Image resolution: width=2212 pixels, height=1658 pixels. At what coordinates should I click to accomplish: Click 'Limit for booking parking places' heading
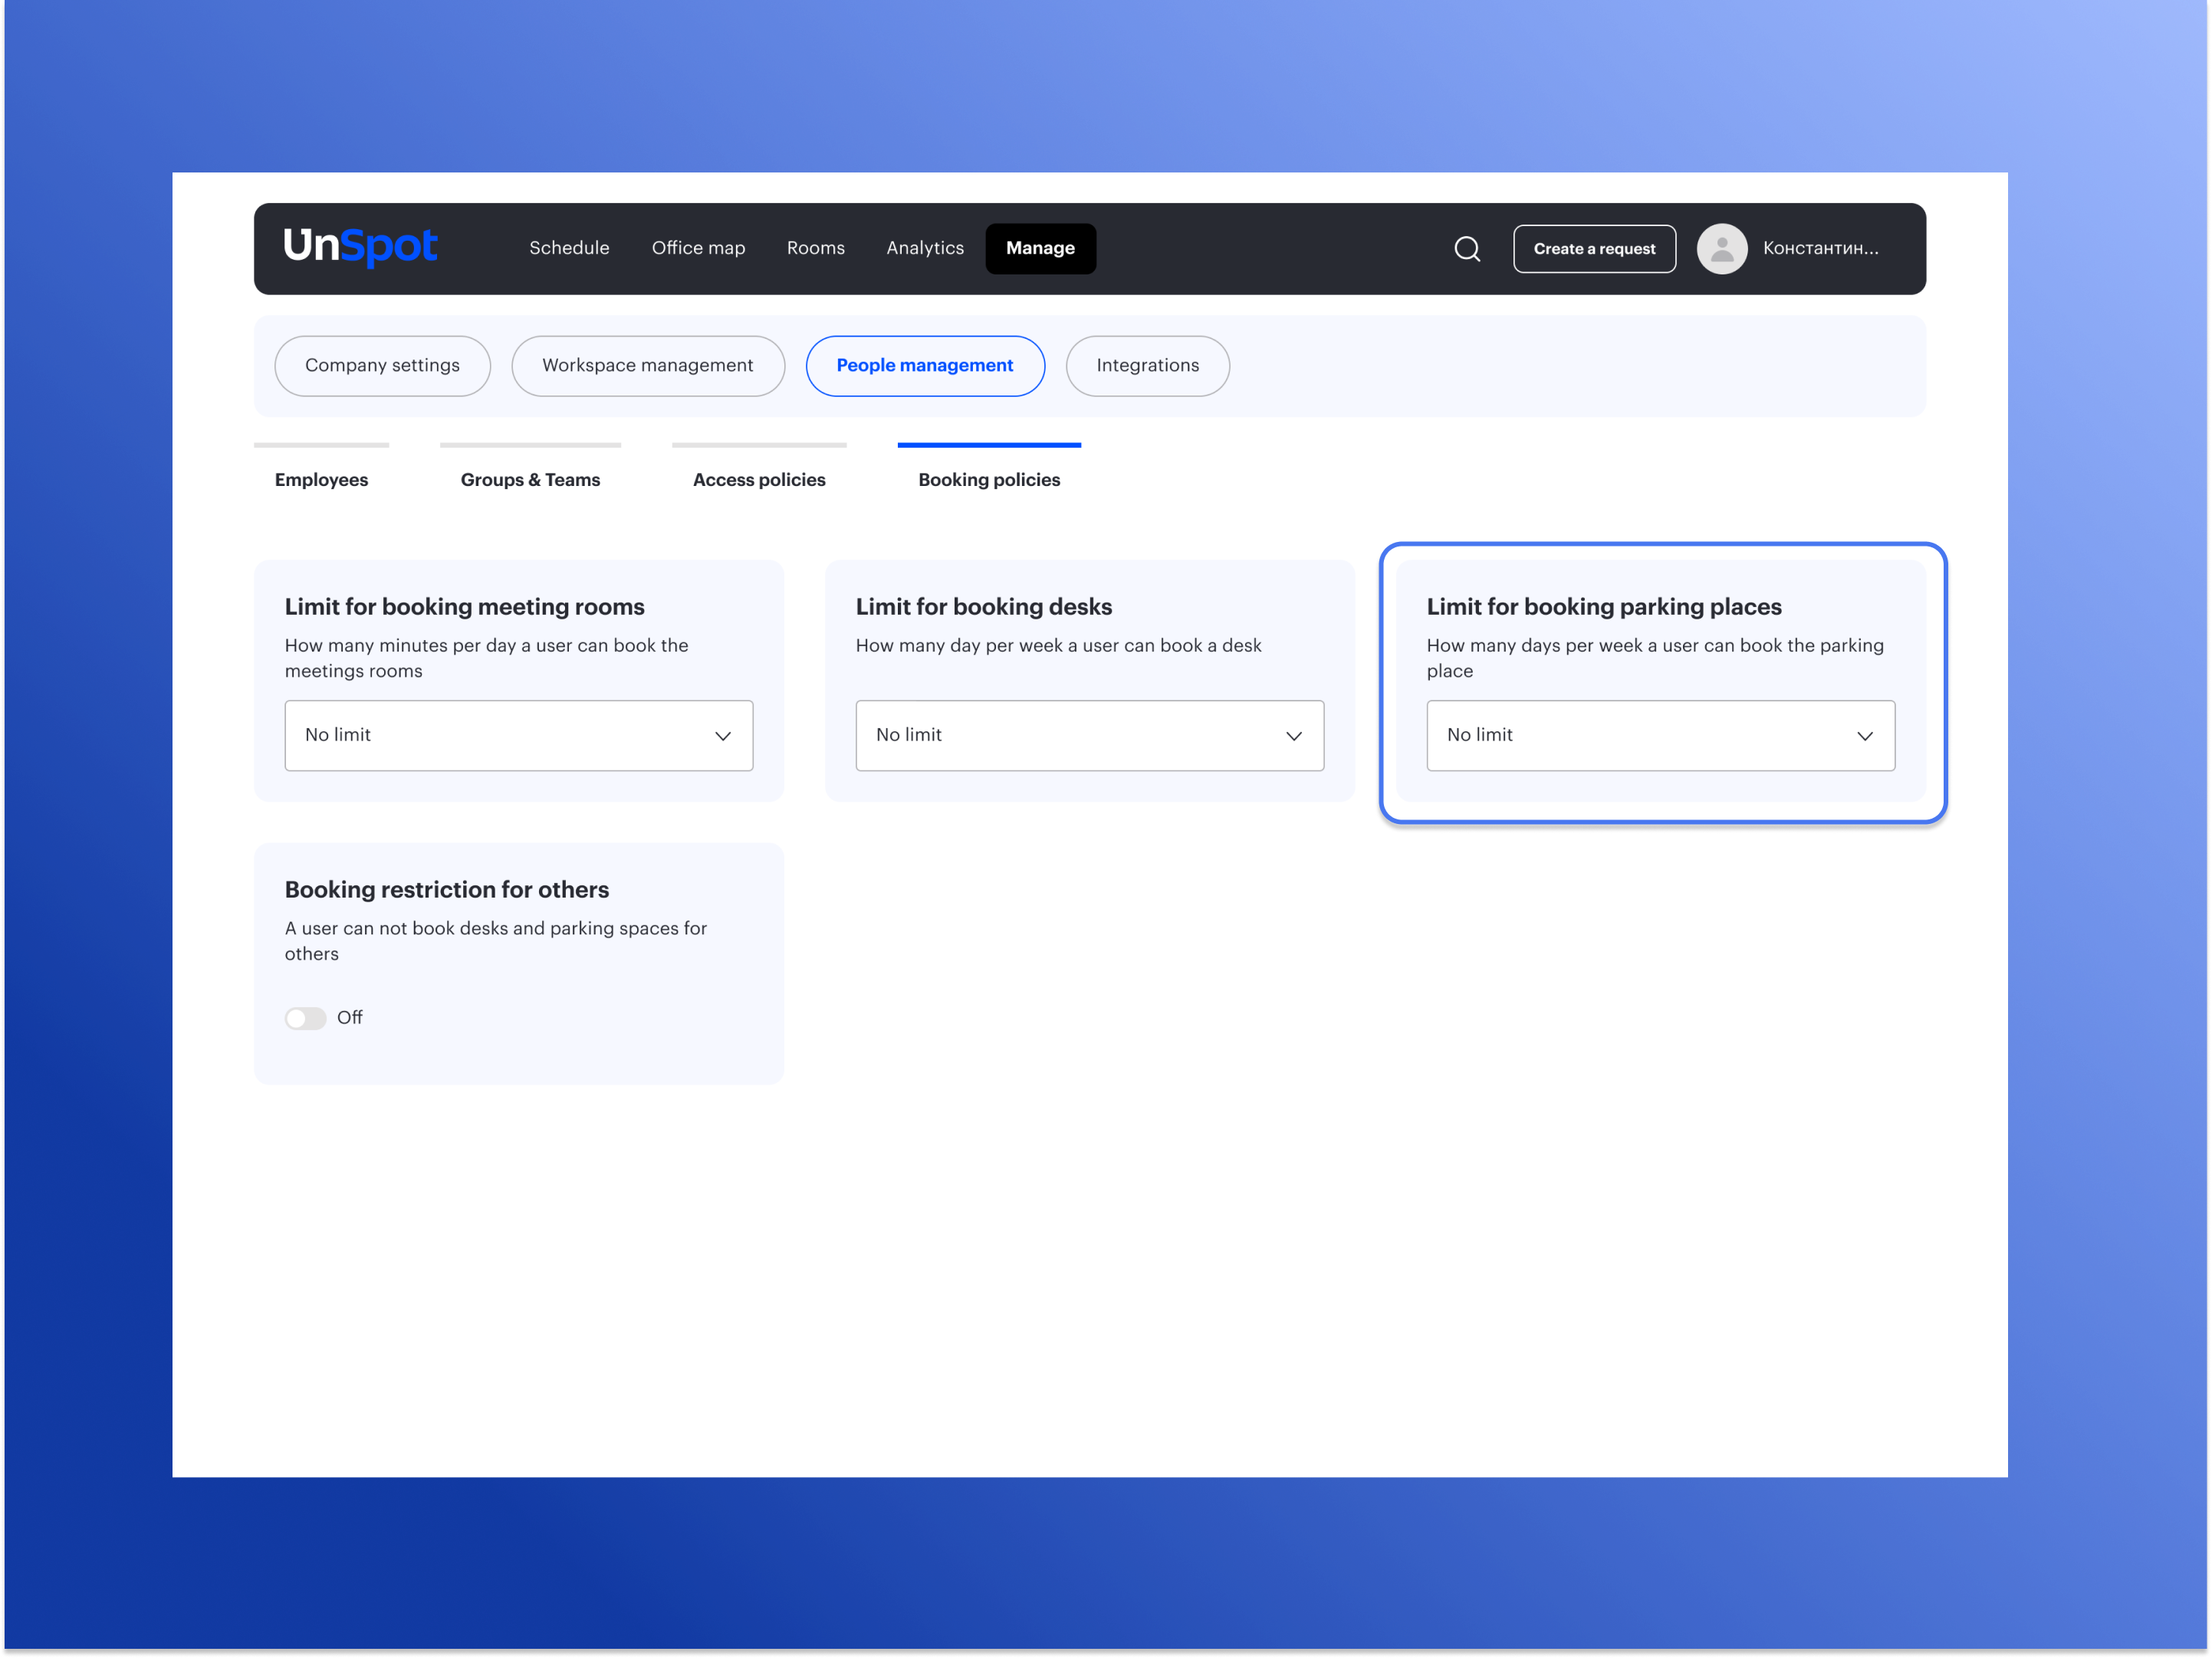[x=1604, y=607]
